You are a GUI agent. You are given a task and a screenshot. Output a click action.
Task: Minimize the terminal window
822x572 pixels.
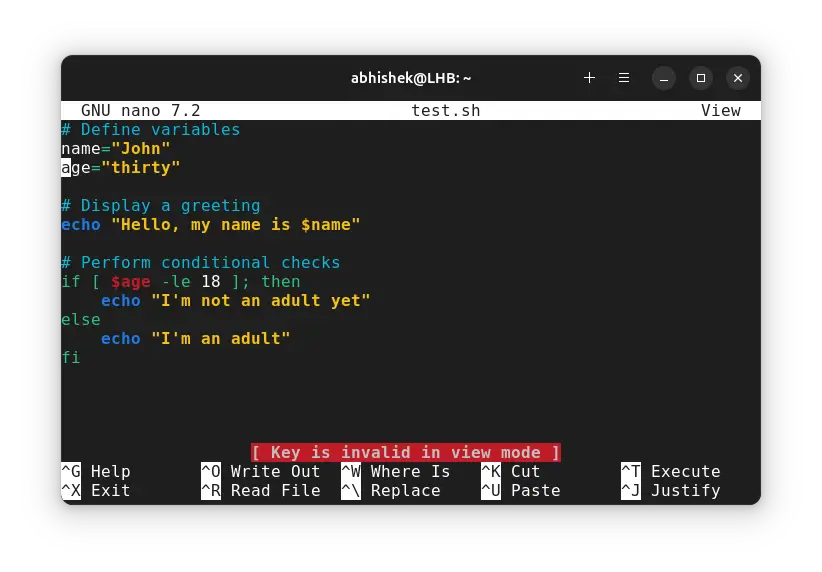click(x=664, y=77)
